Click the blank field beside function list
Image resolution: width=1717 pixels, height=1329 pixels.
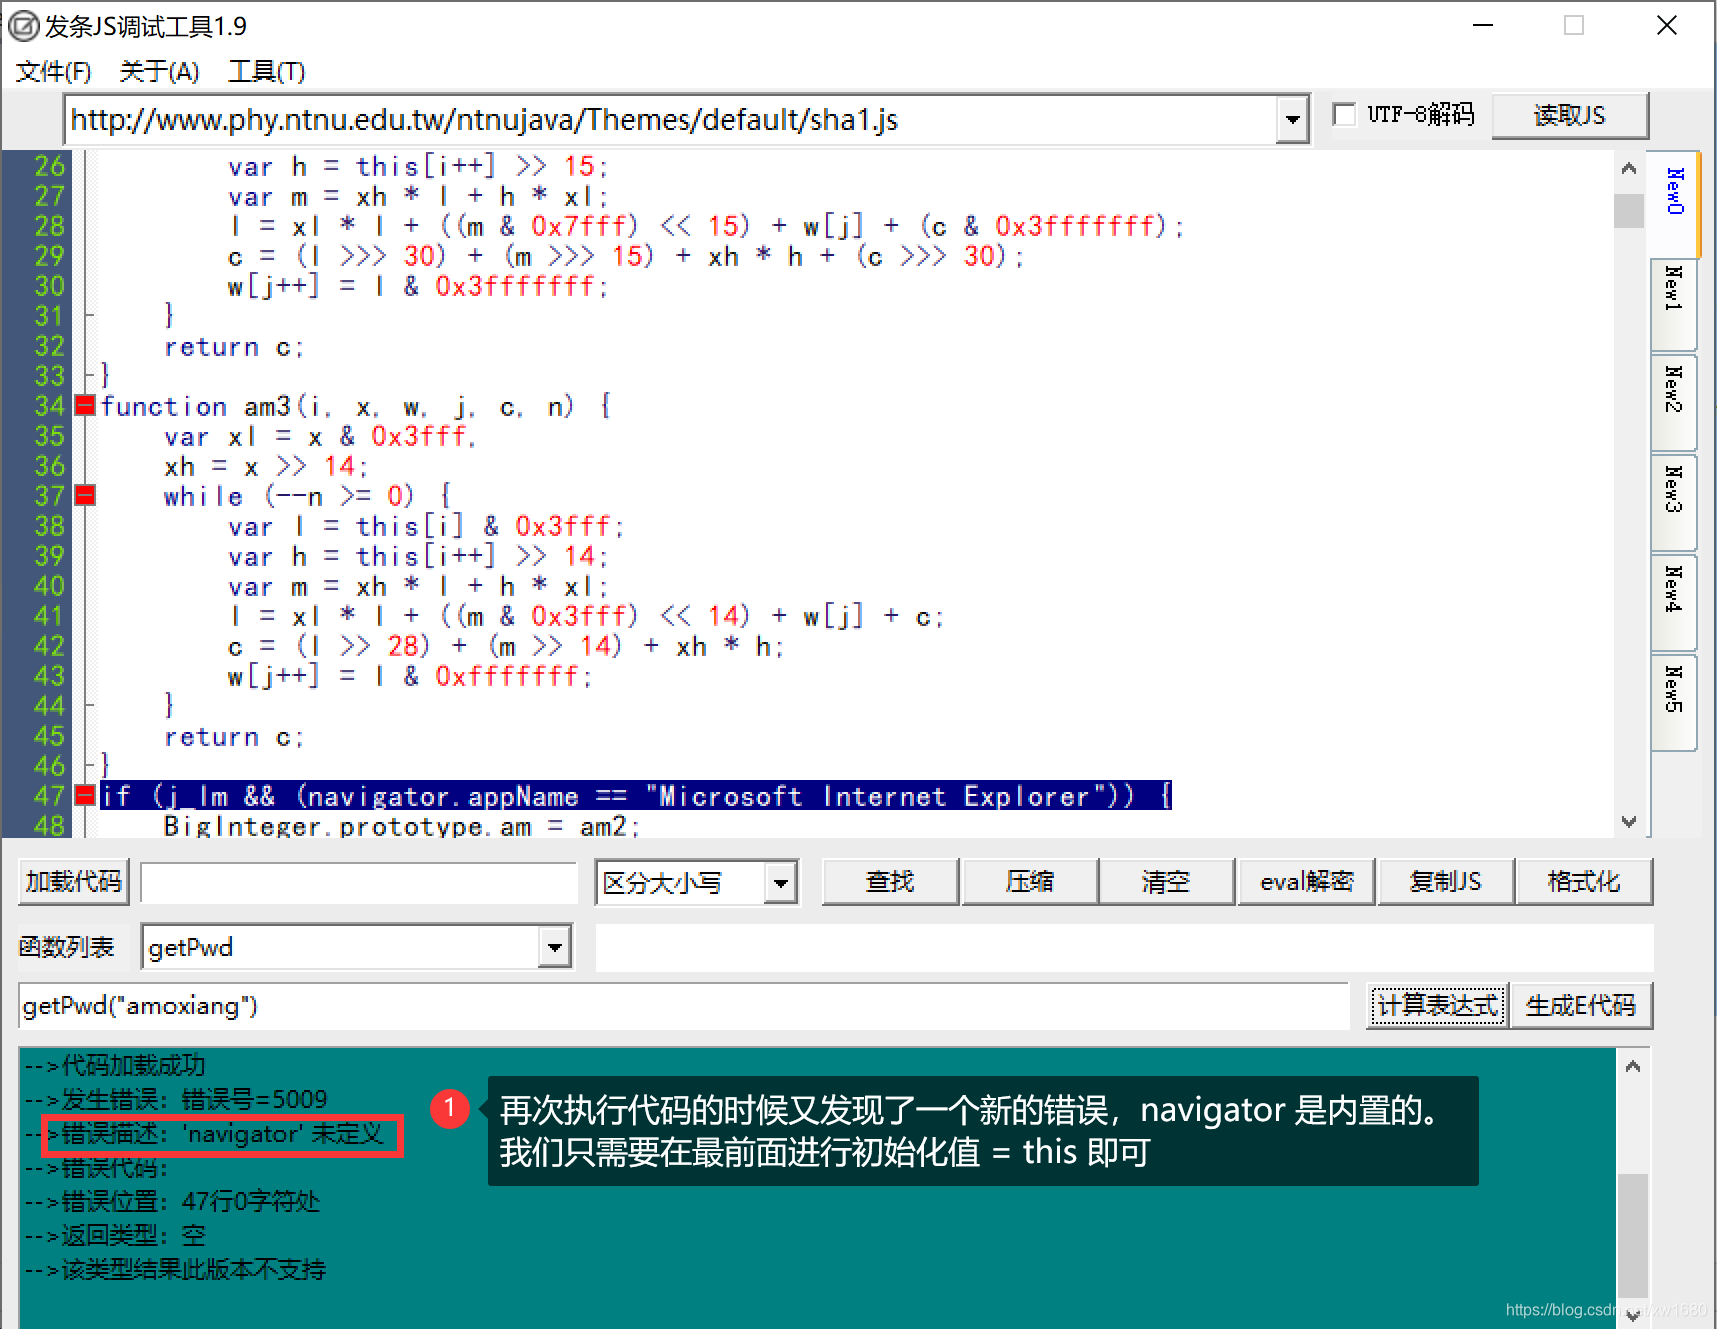tap(1124, 947)
